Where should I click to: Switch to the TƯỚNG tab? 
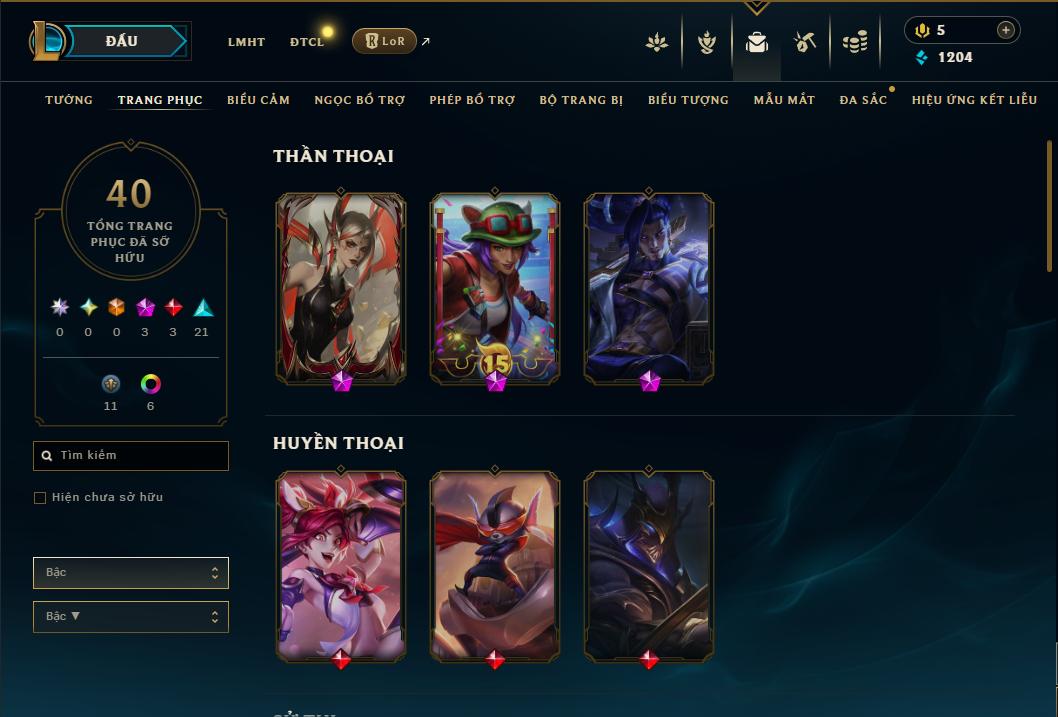(x=69, y=100)
